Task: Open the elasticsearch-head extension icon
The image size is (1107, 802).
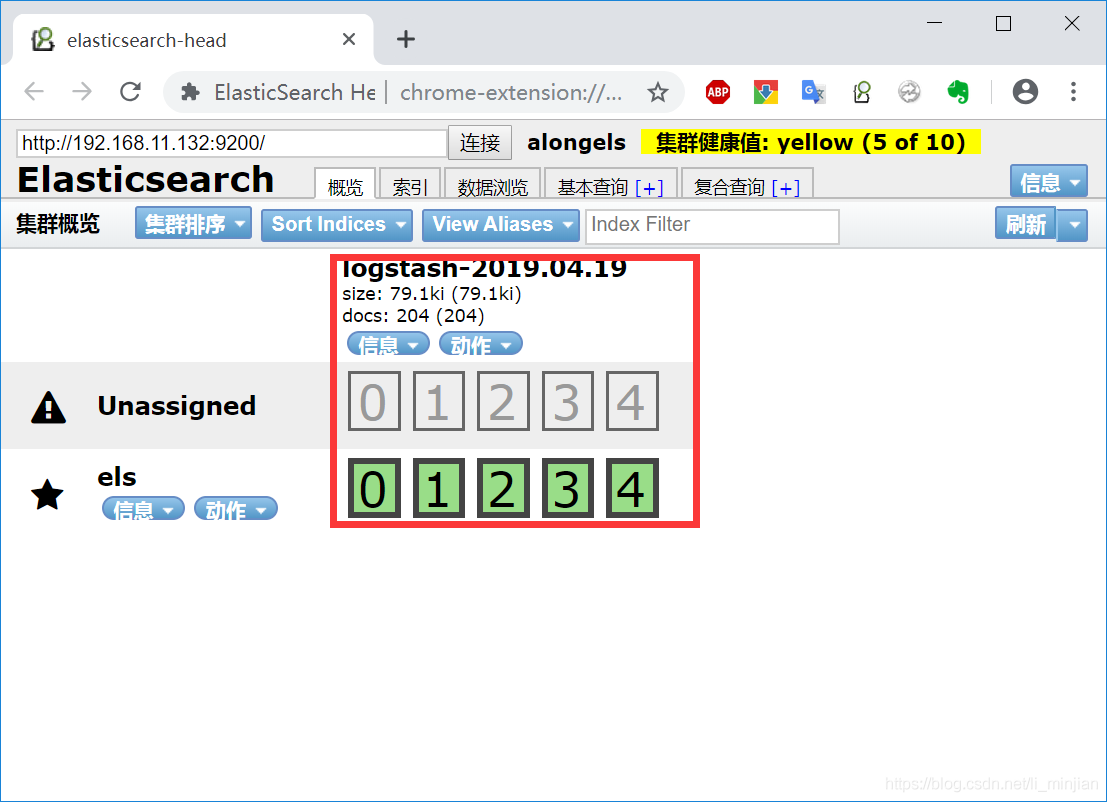Action: [862, 92]
